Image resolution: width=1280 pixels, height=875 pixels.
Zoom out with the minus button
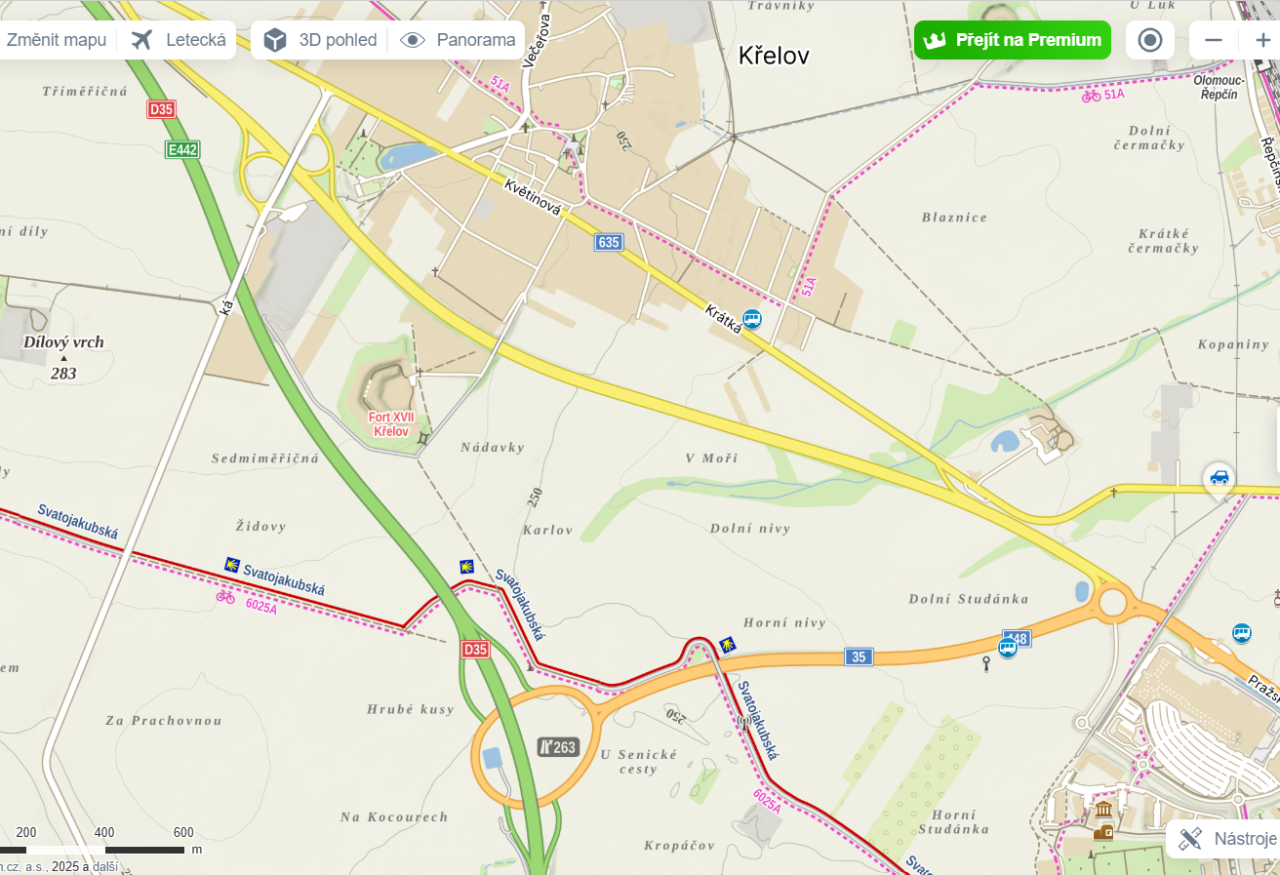1214,40
